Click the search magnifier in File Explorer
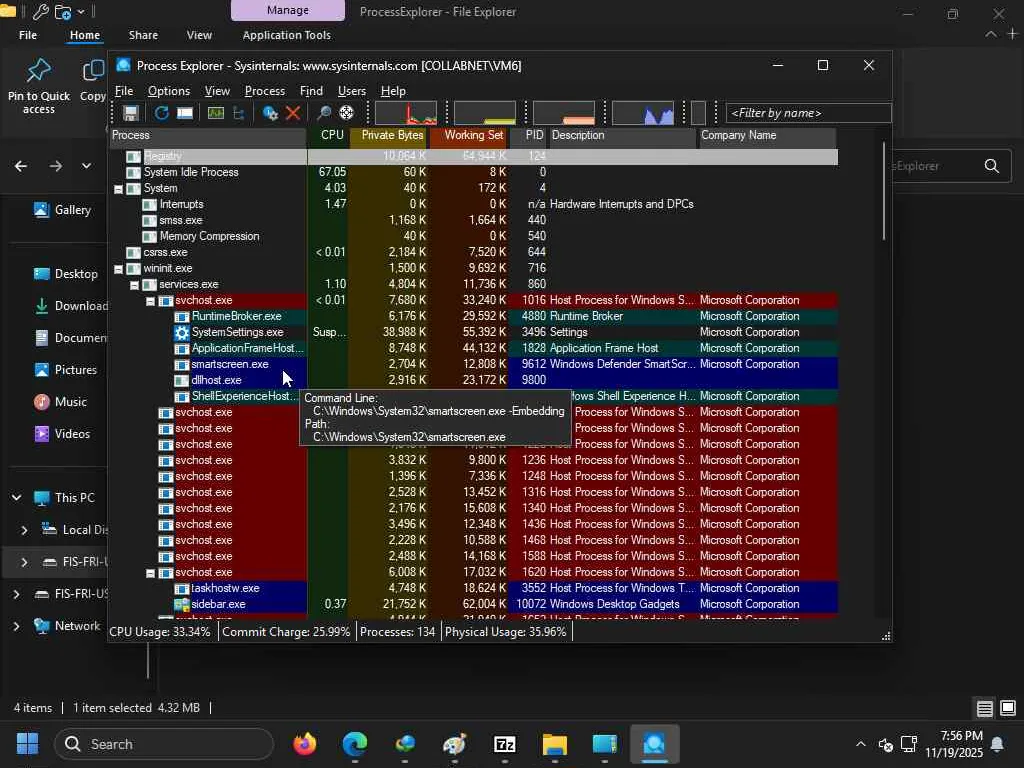This screenshot has height=768, width=1024. [x=992, y=166]
